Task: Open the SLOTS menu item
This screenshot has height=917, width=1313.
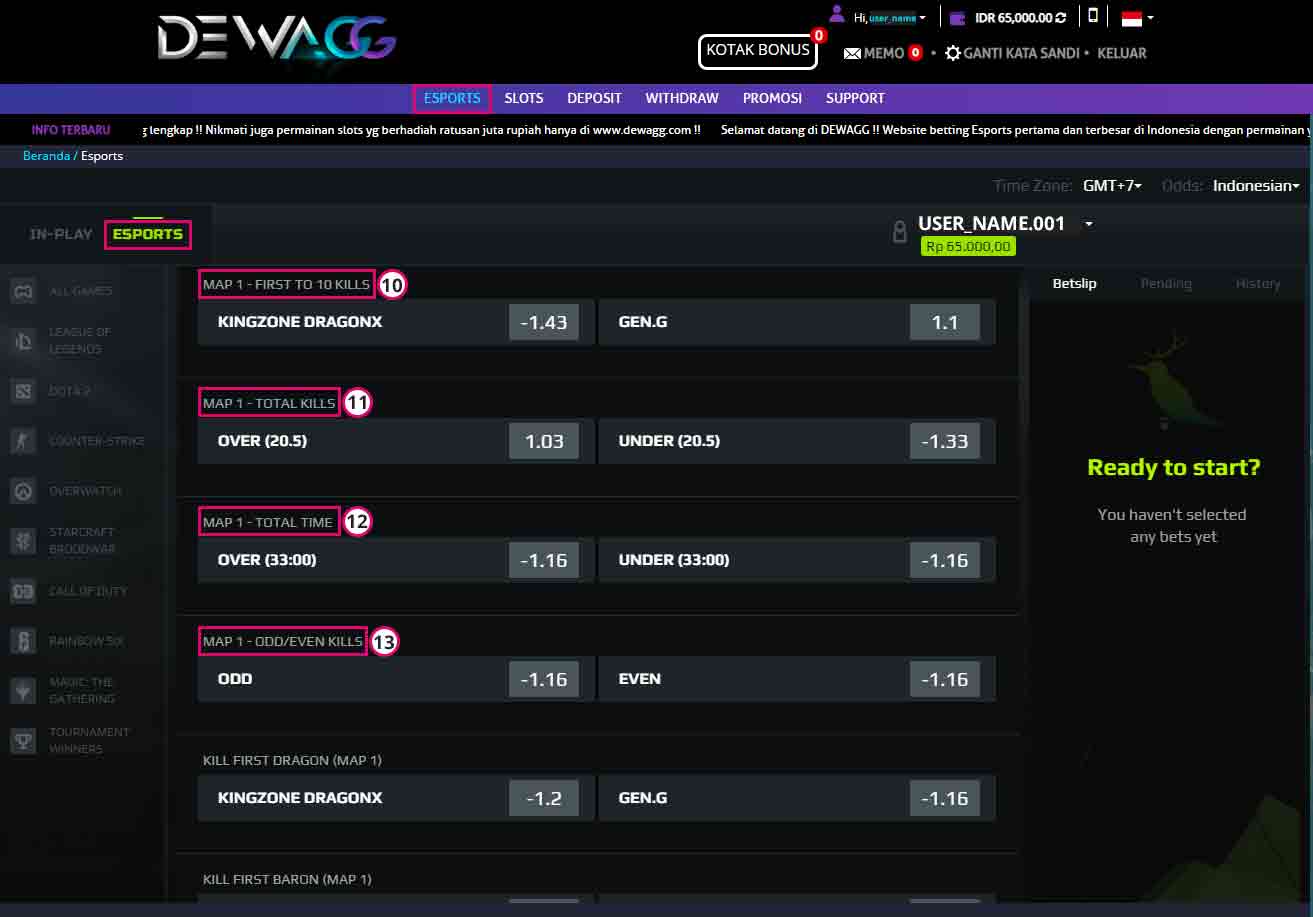Action: [x=524, y=98]
